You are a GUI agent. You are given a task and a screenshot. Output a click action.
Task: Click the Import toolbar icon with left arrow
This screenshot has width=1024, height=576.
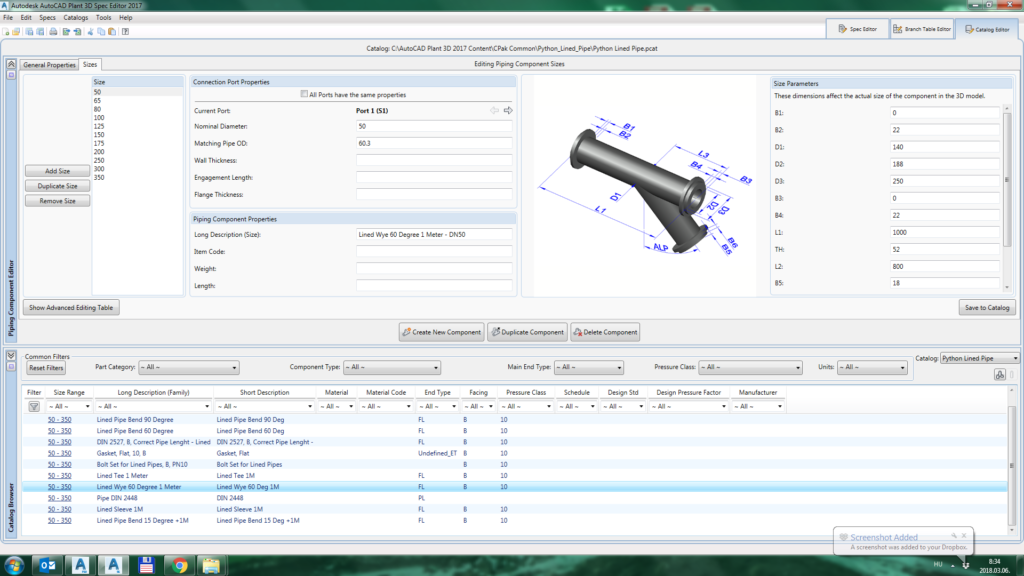coord(77,31)
